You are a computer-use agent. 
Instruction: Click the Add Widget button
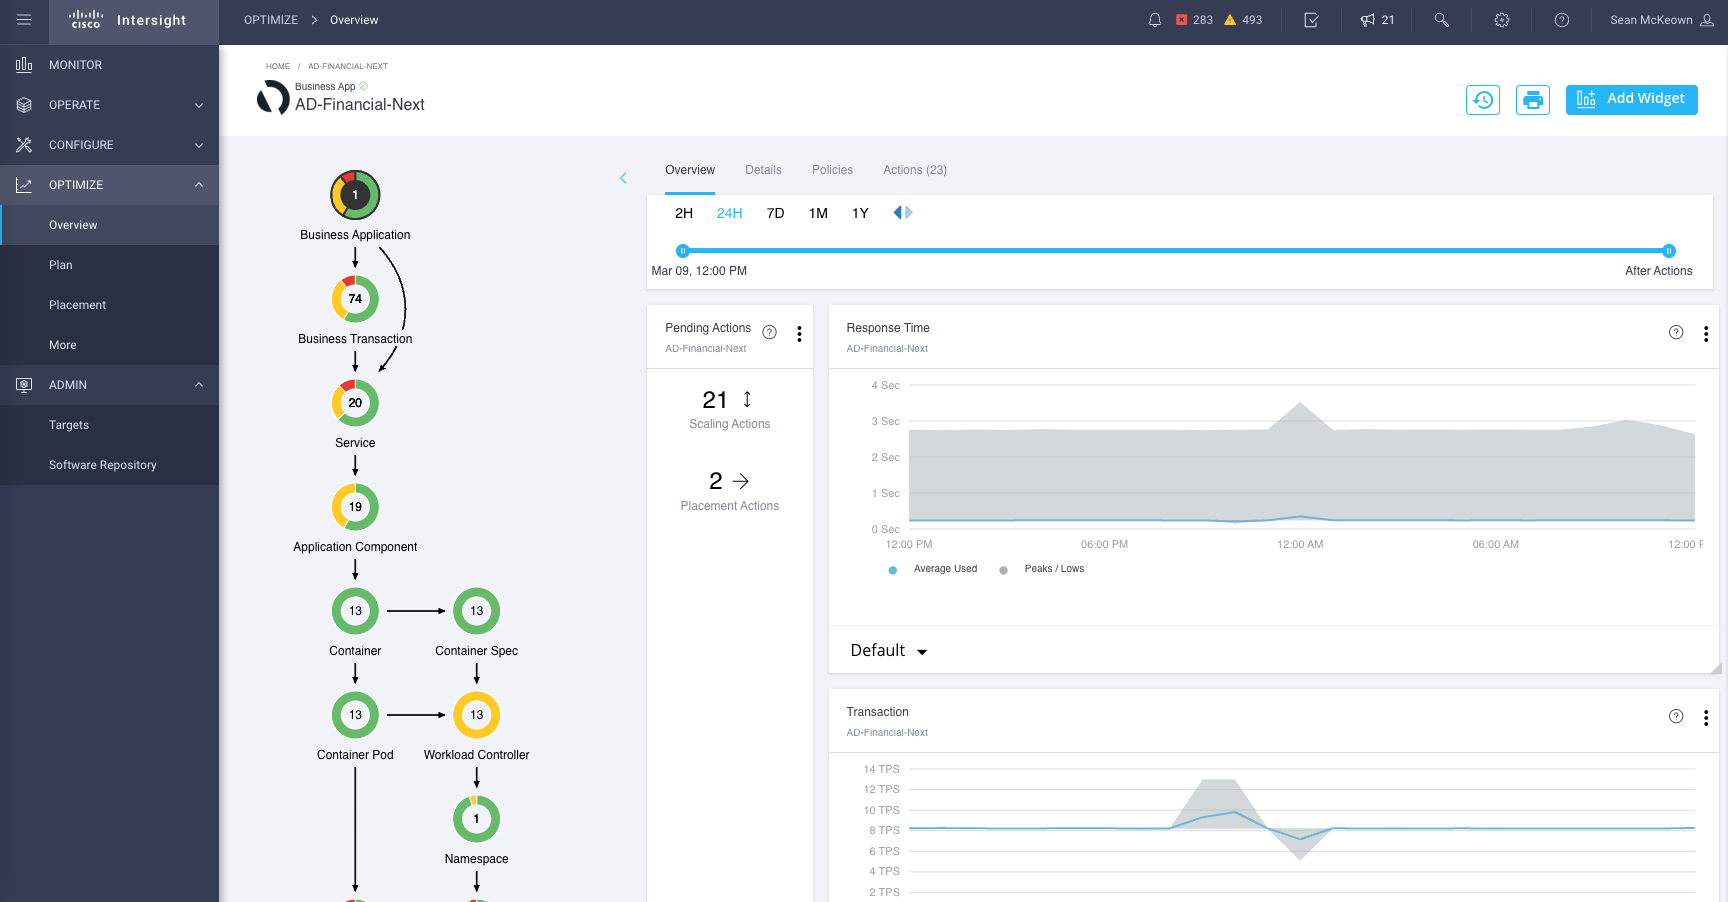(x=1631, y=100)
